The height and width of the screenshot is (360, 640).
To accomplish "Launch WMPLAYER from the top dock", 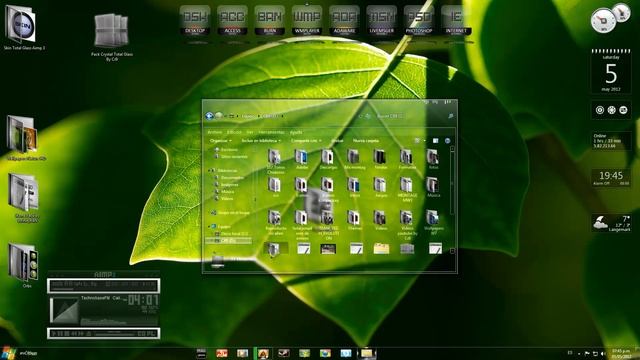I will (x=307, y=20).
